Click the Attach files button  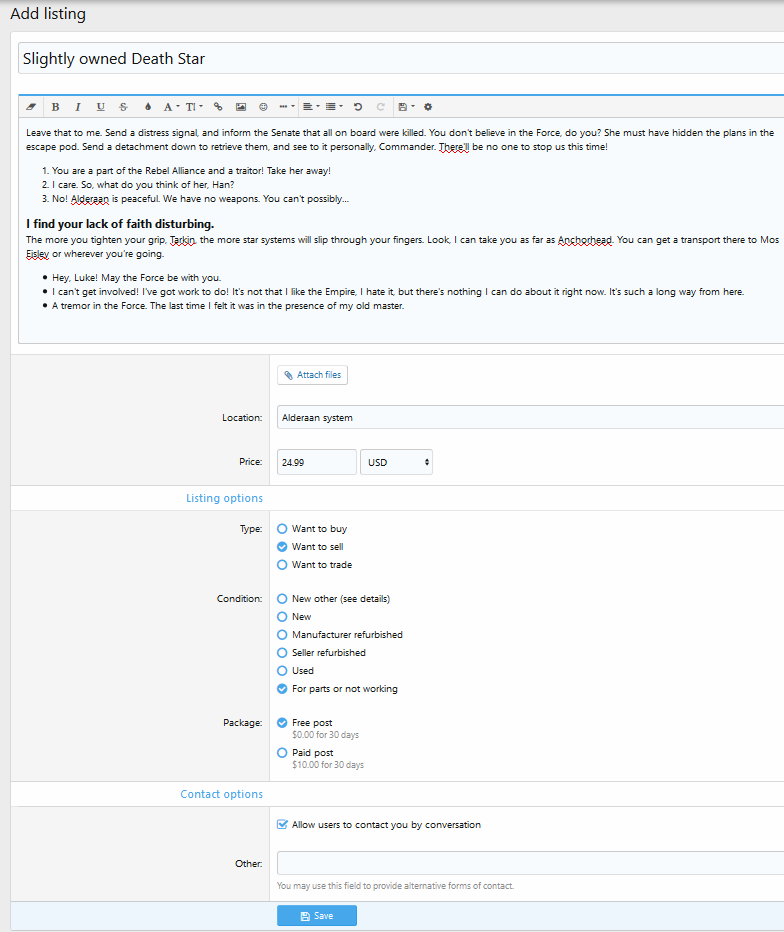[x=312, y=375]
